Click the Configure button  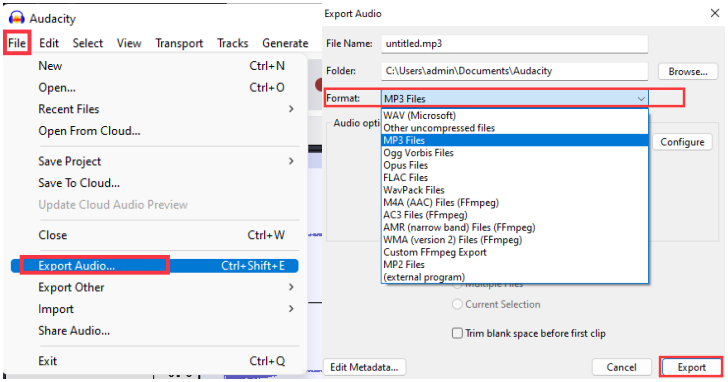(682, 142)
